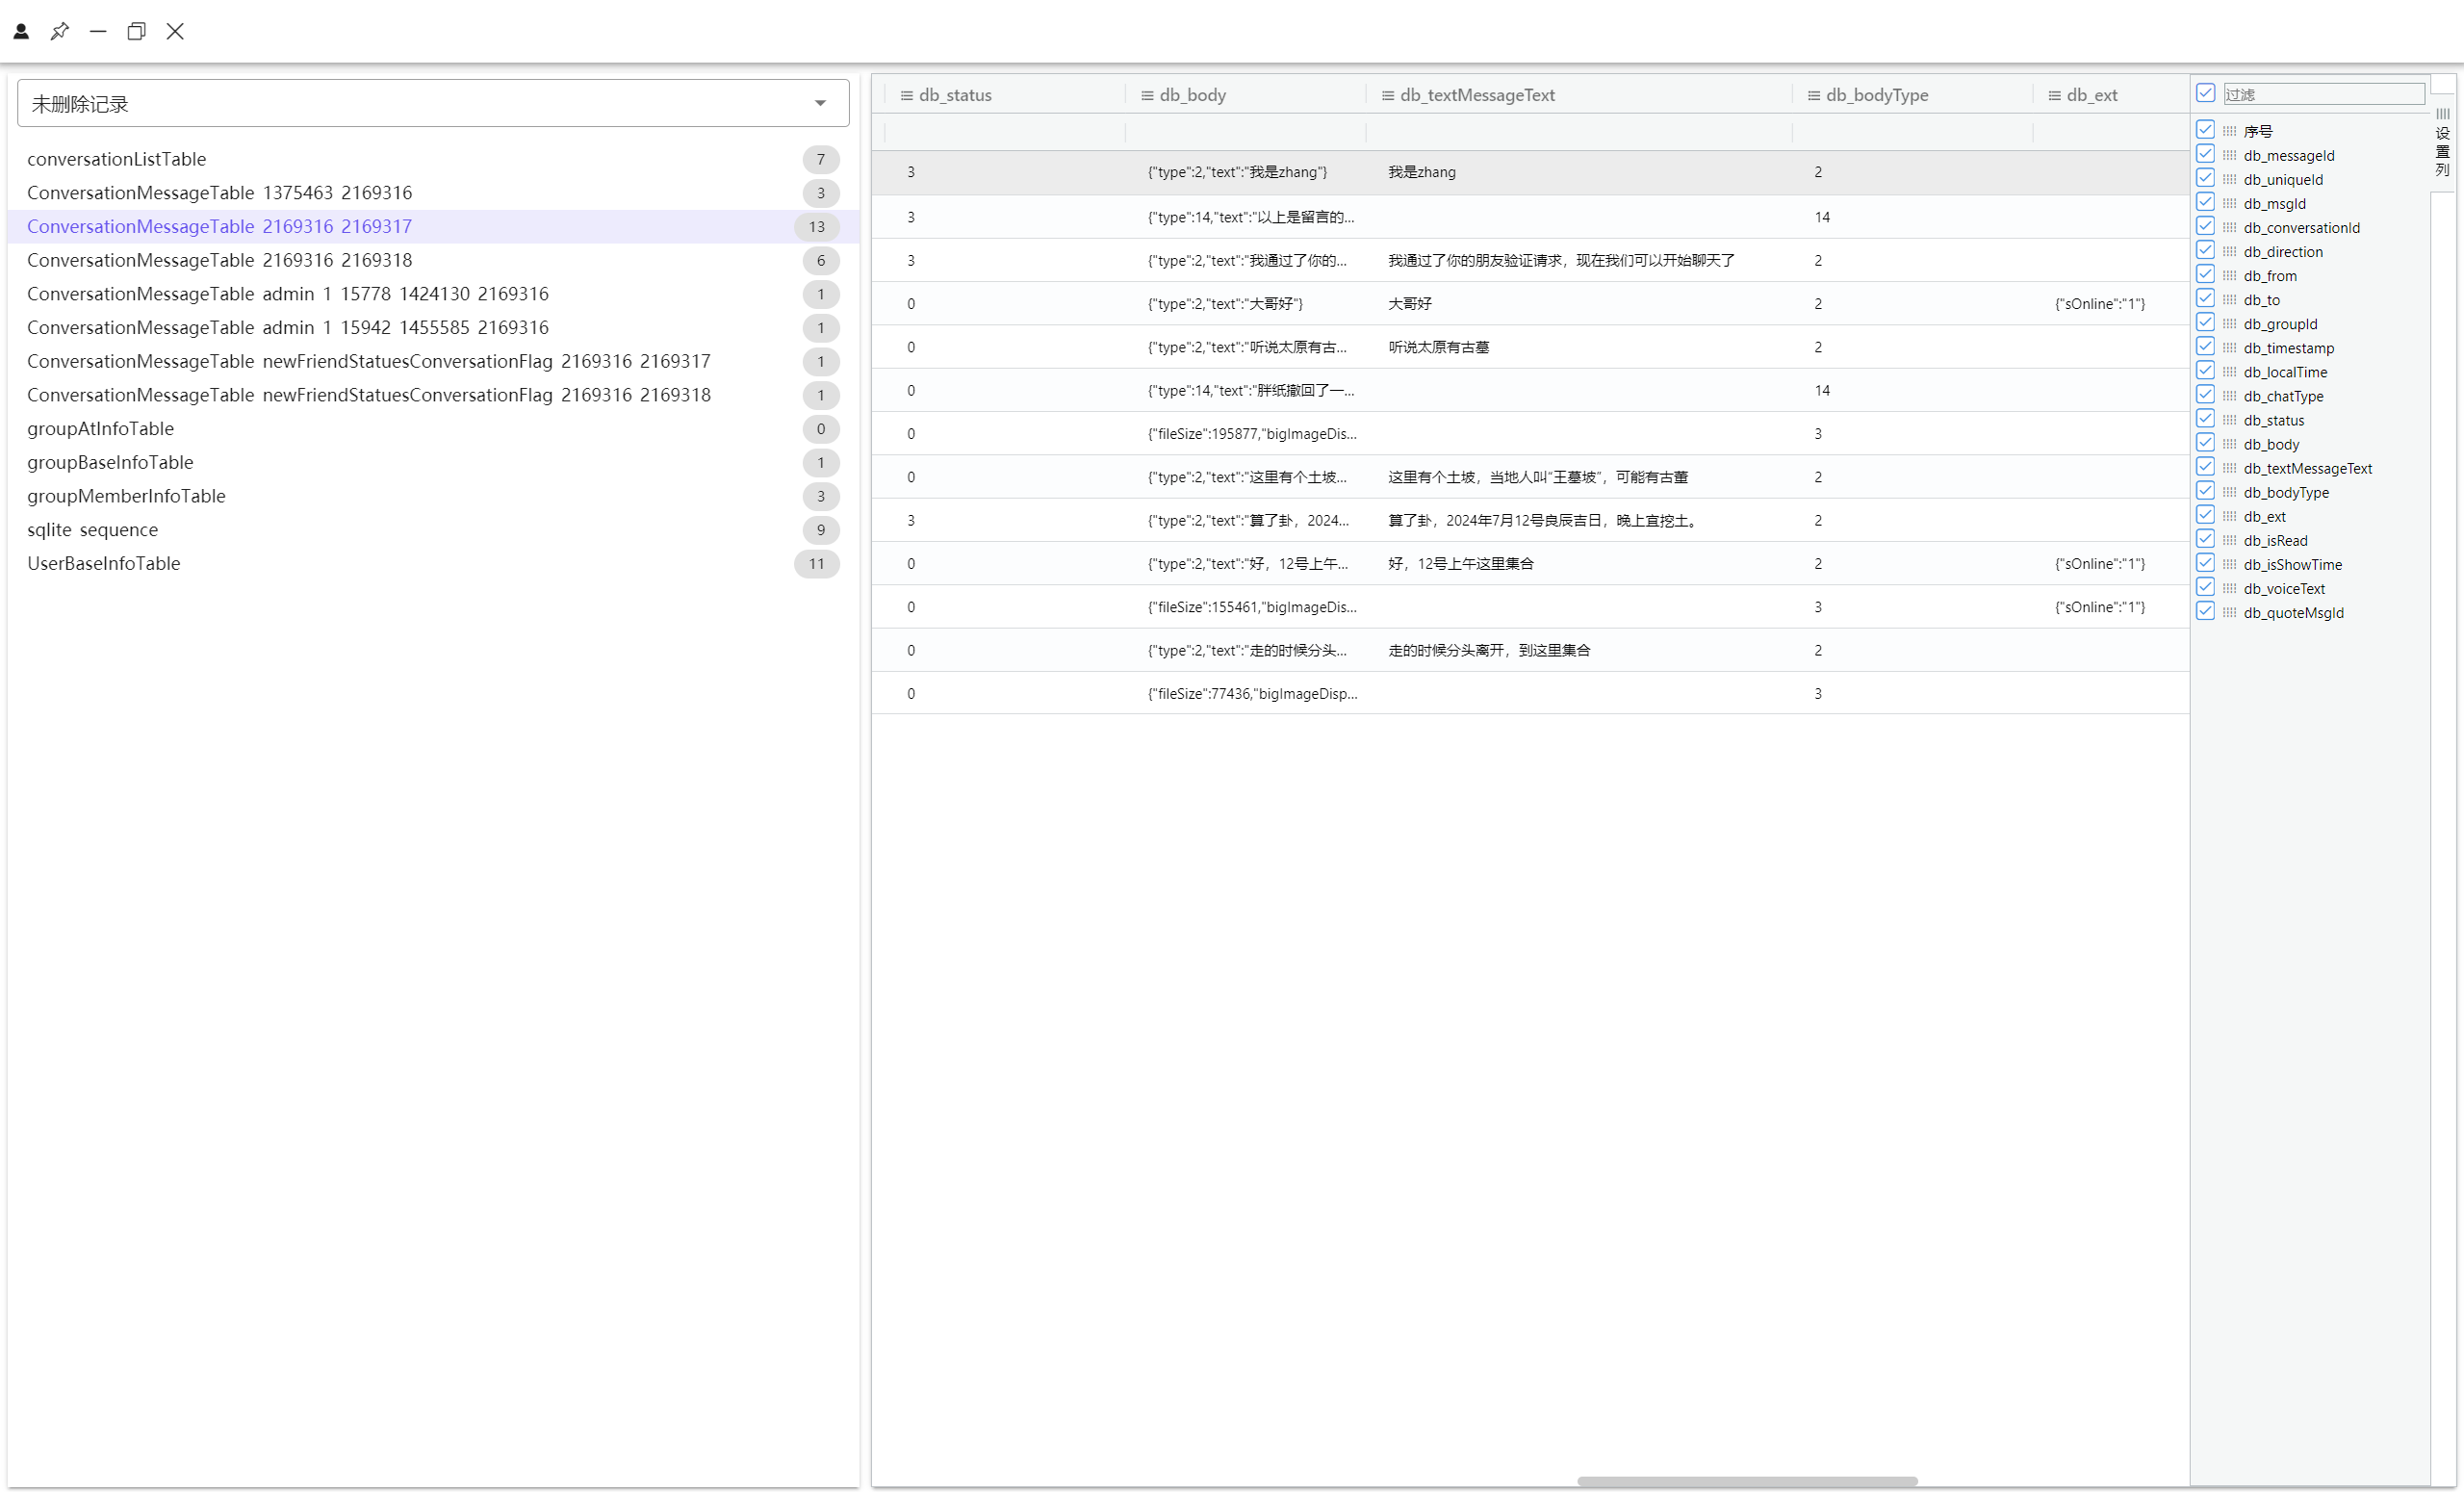Open the db_ext column menu icon
This screenshot has height=1492, width=2464.
(x=2055, y=95)
